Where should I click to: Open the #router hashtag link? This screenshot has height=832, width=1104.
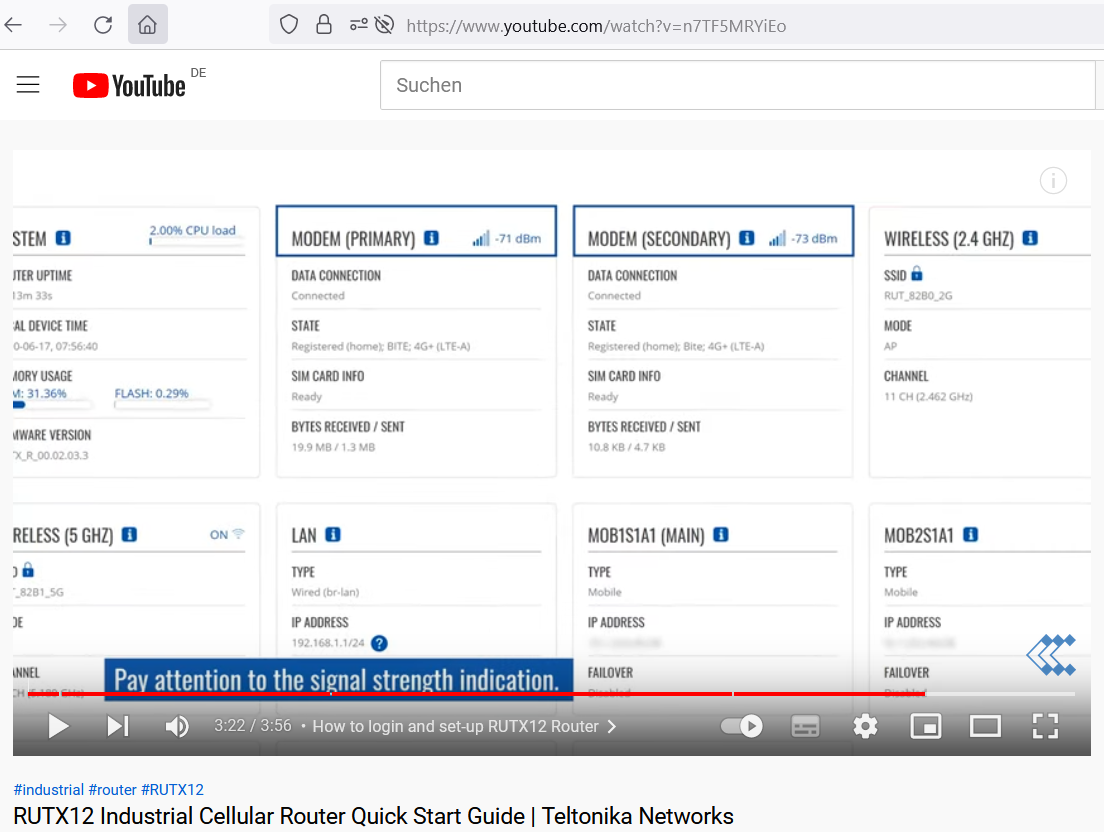pyautogui.click(x=112, y=790)
